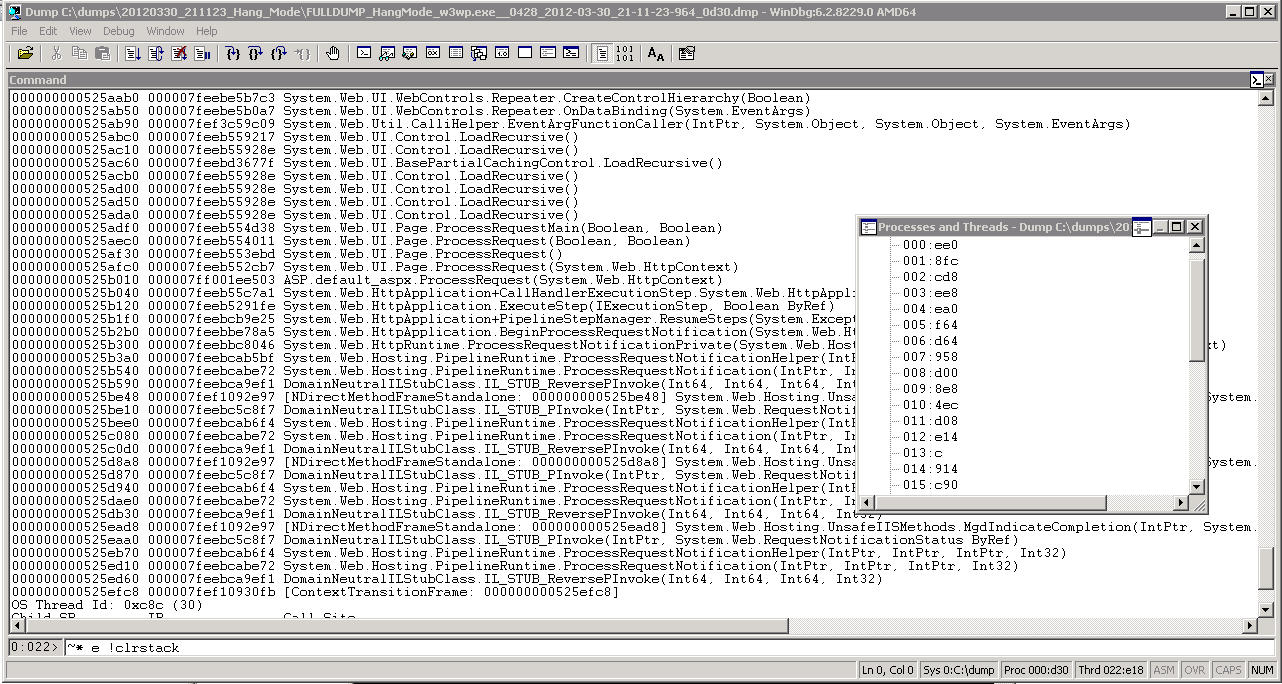The image size is (1282, 684).
Task: Click the Step Out braces icon
Action: [x=279, y=53]
